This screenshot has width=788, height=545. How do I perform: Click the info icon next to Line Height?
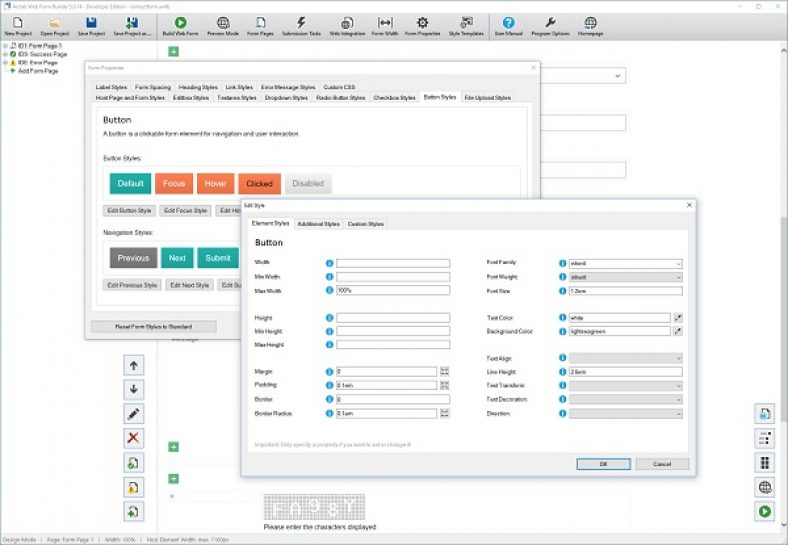[x=562, y=372]
